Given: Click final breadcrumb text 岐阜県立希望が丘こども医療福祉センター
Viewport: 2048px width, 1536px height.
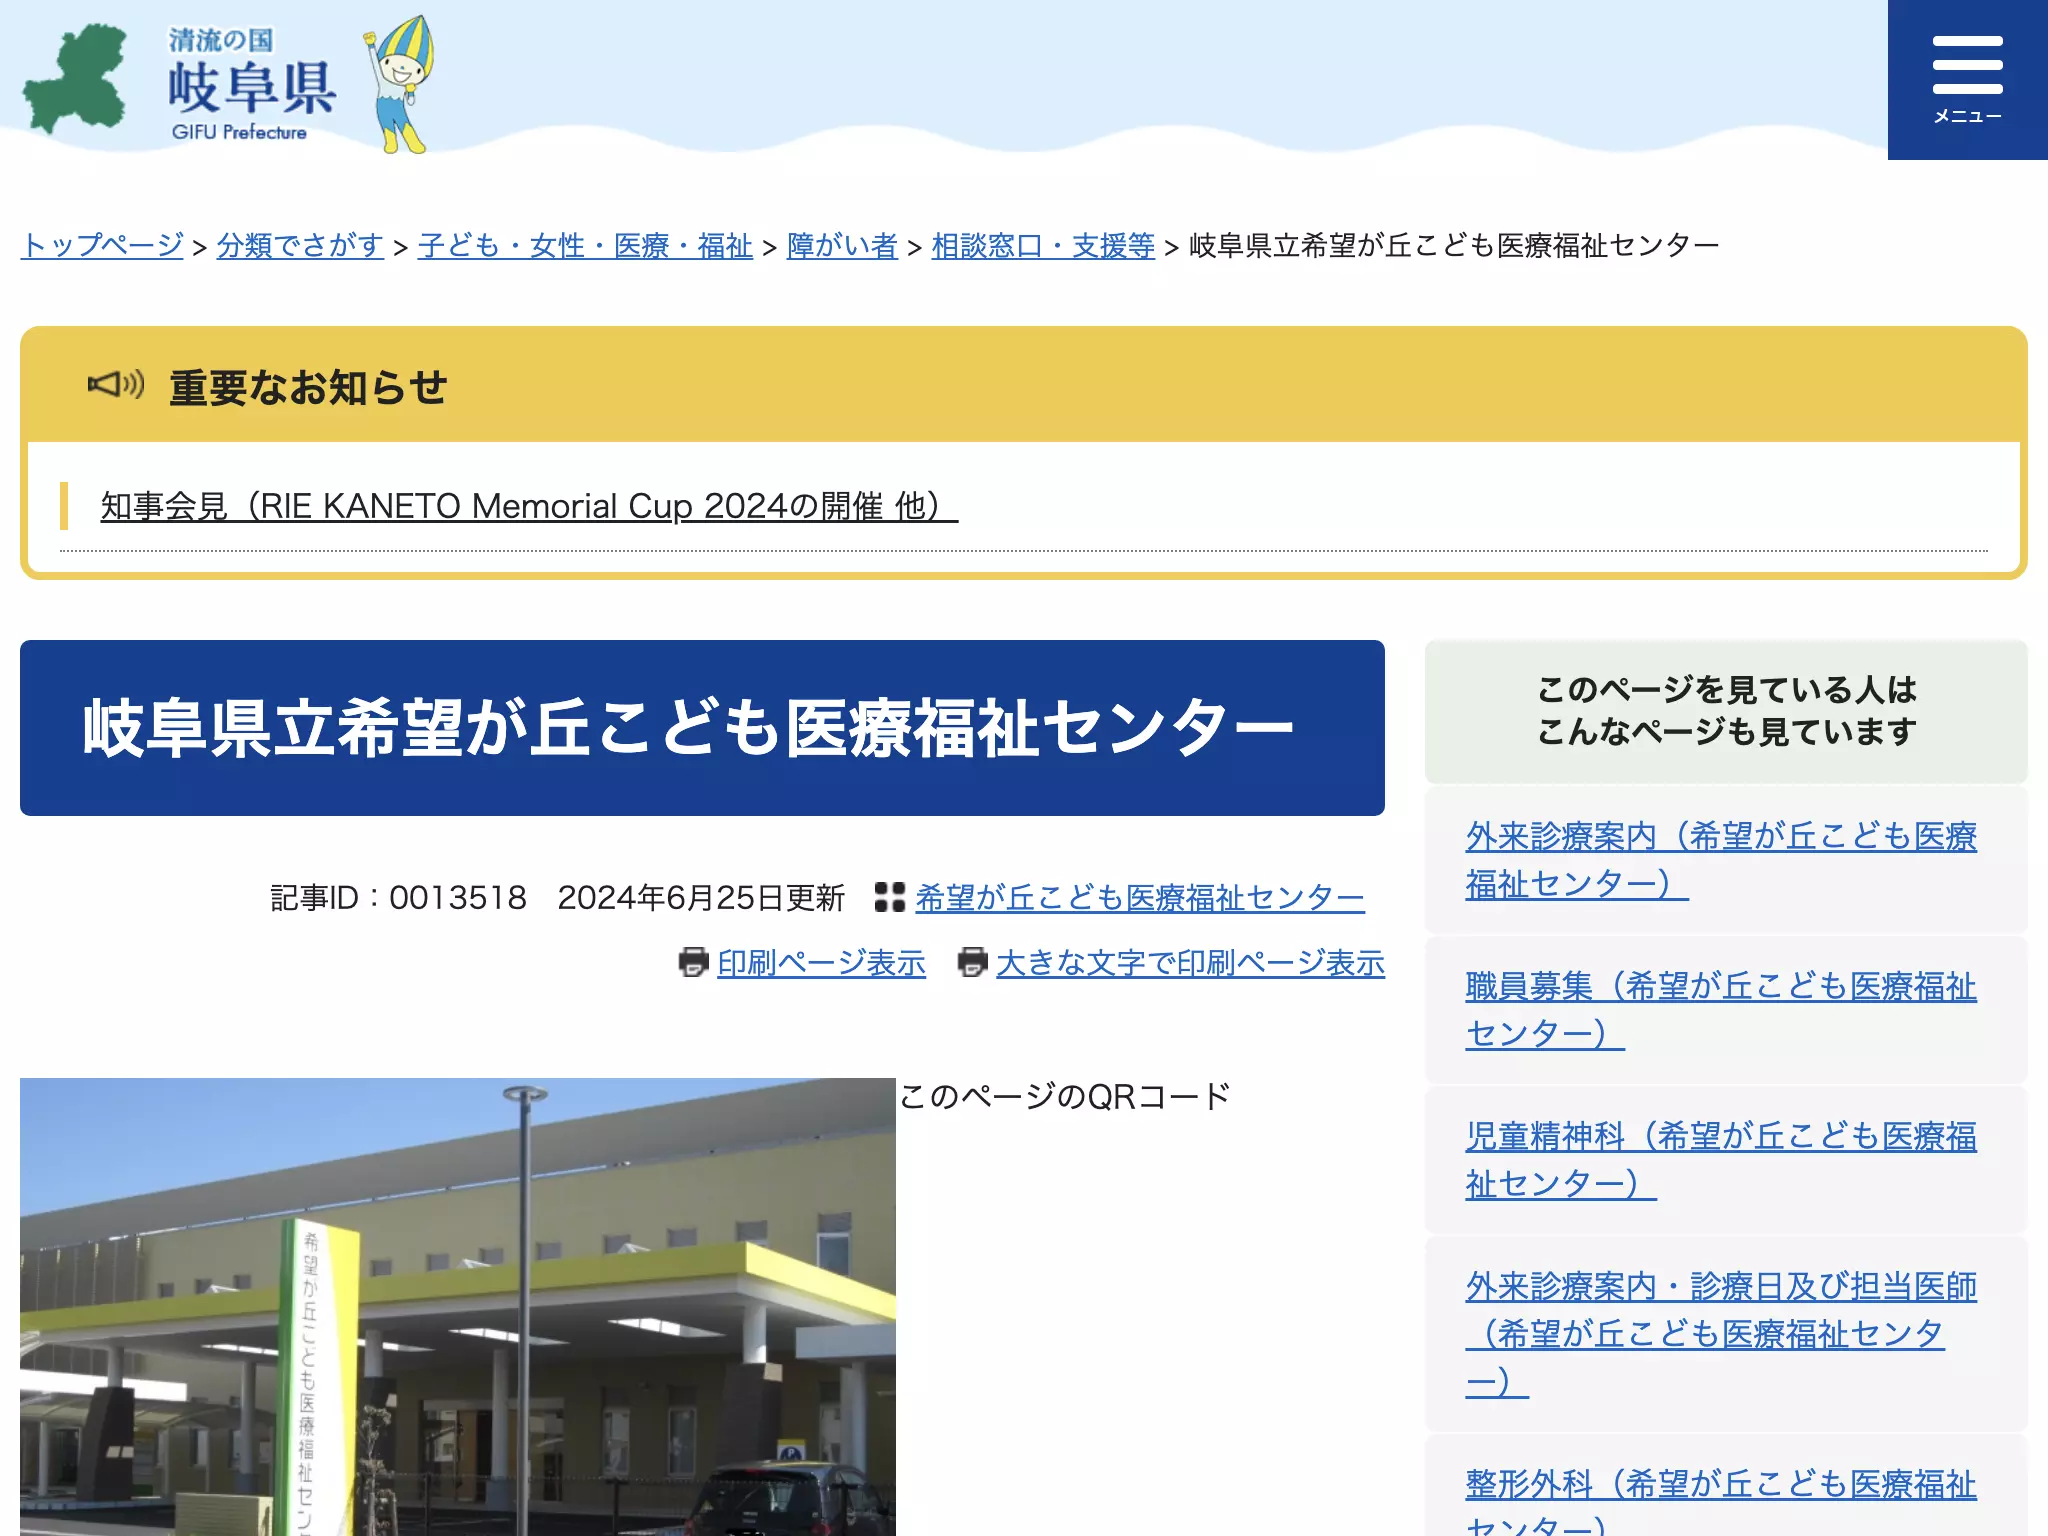Looking at the screenshot, I should tap(1454, 245).
